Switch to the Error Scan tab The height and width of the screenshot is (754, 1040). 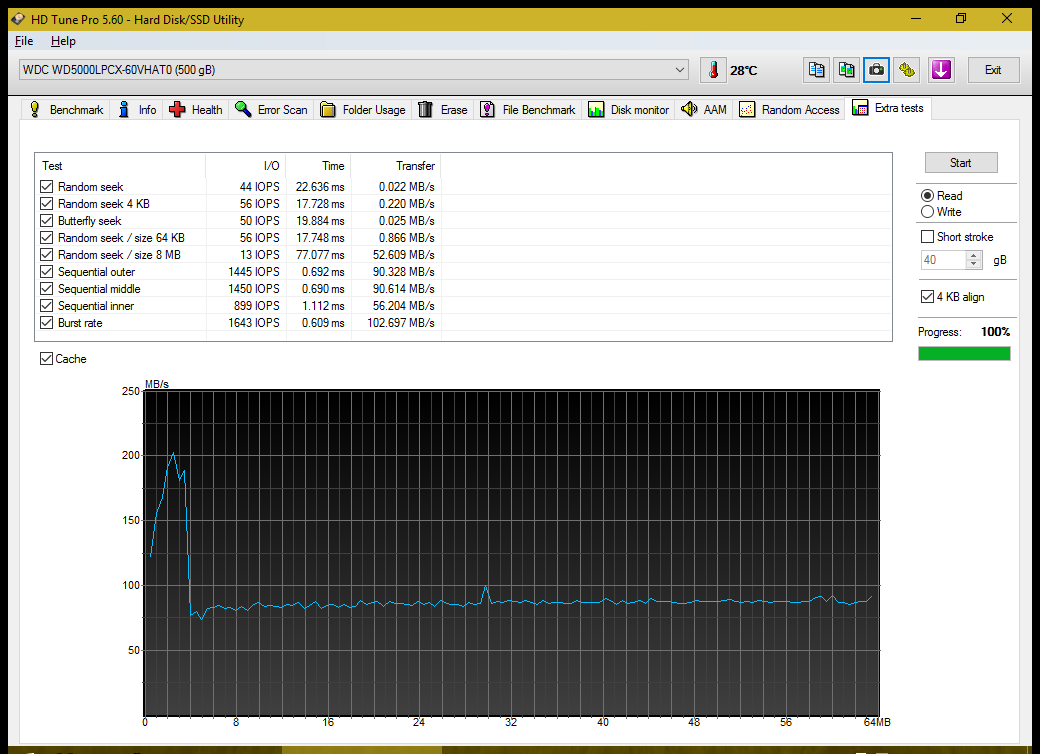[271, 109]
